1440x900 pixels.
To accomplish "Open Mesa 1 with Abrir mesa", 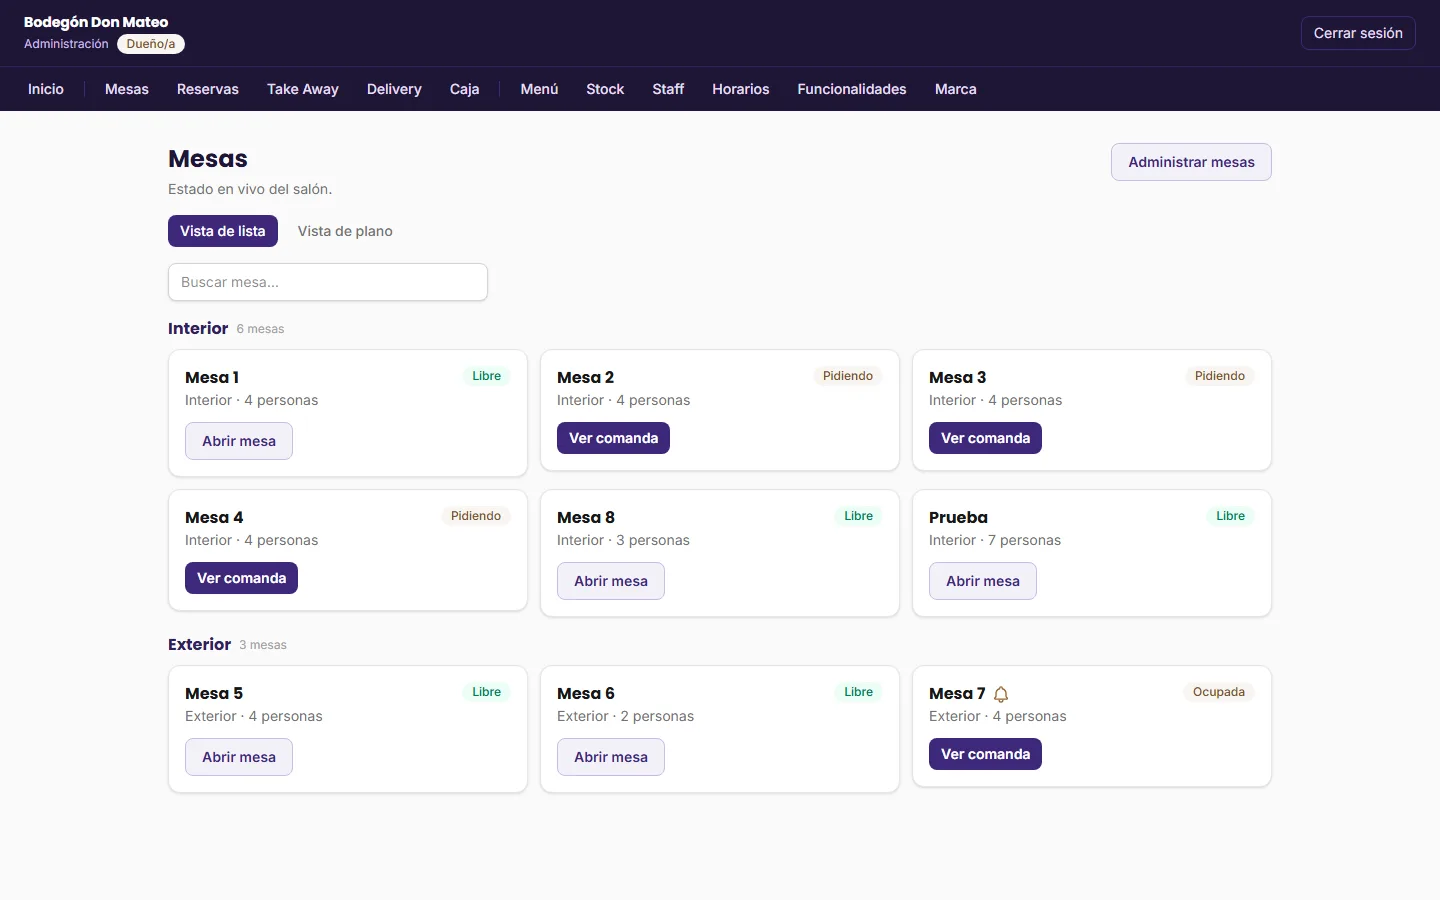I will [x=239, y=441].
